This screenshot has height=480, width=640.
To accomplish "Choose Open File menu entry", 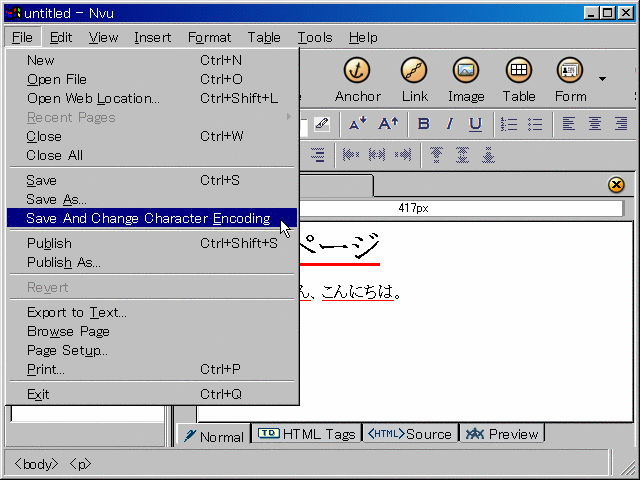I will (152, 79).
